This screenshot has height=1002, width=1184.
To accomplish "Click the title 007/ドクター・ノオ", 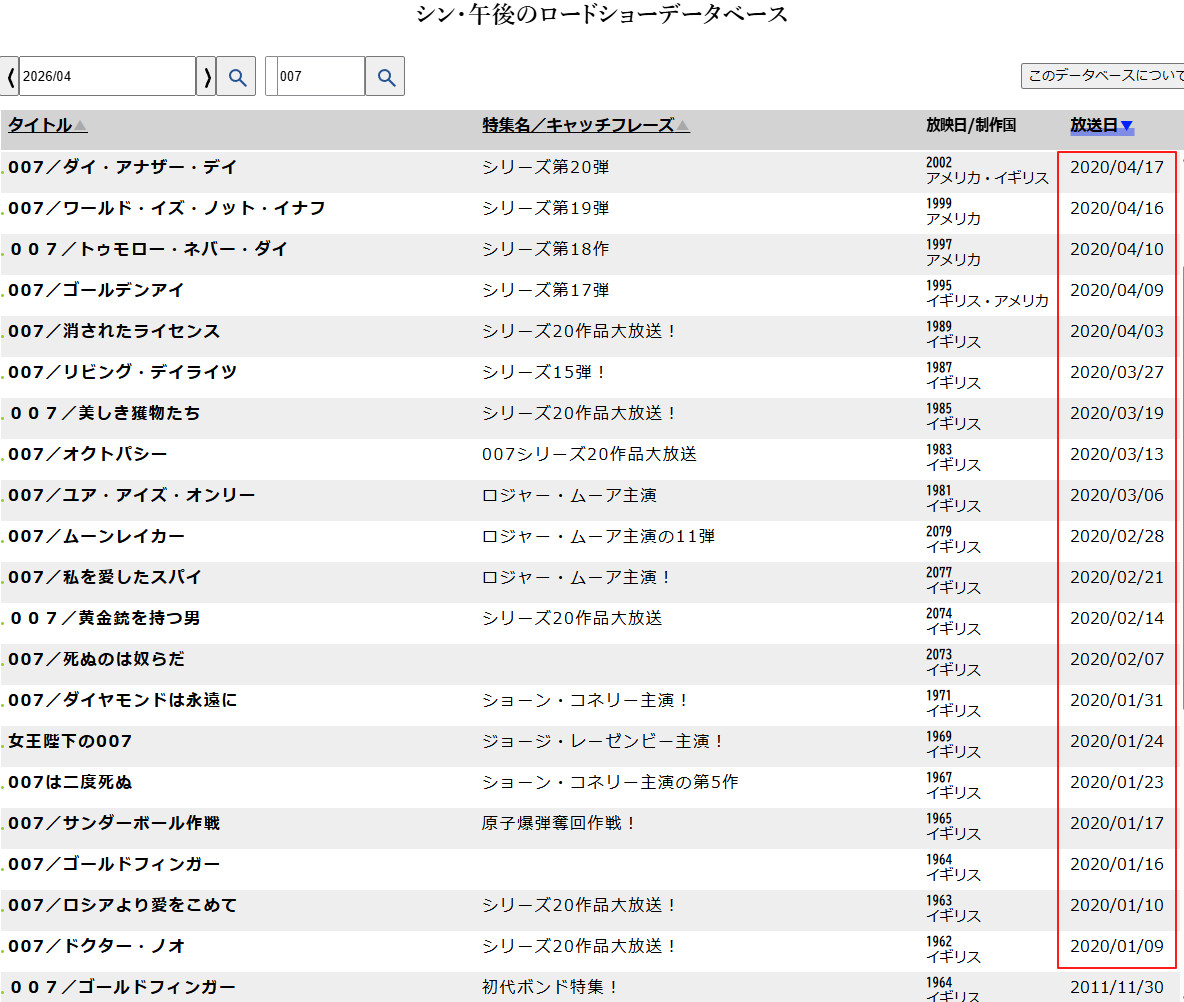I will 97,946.
